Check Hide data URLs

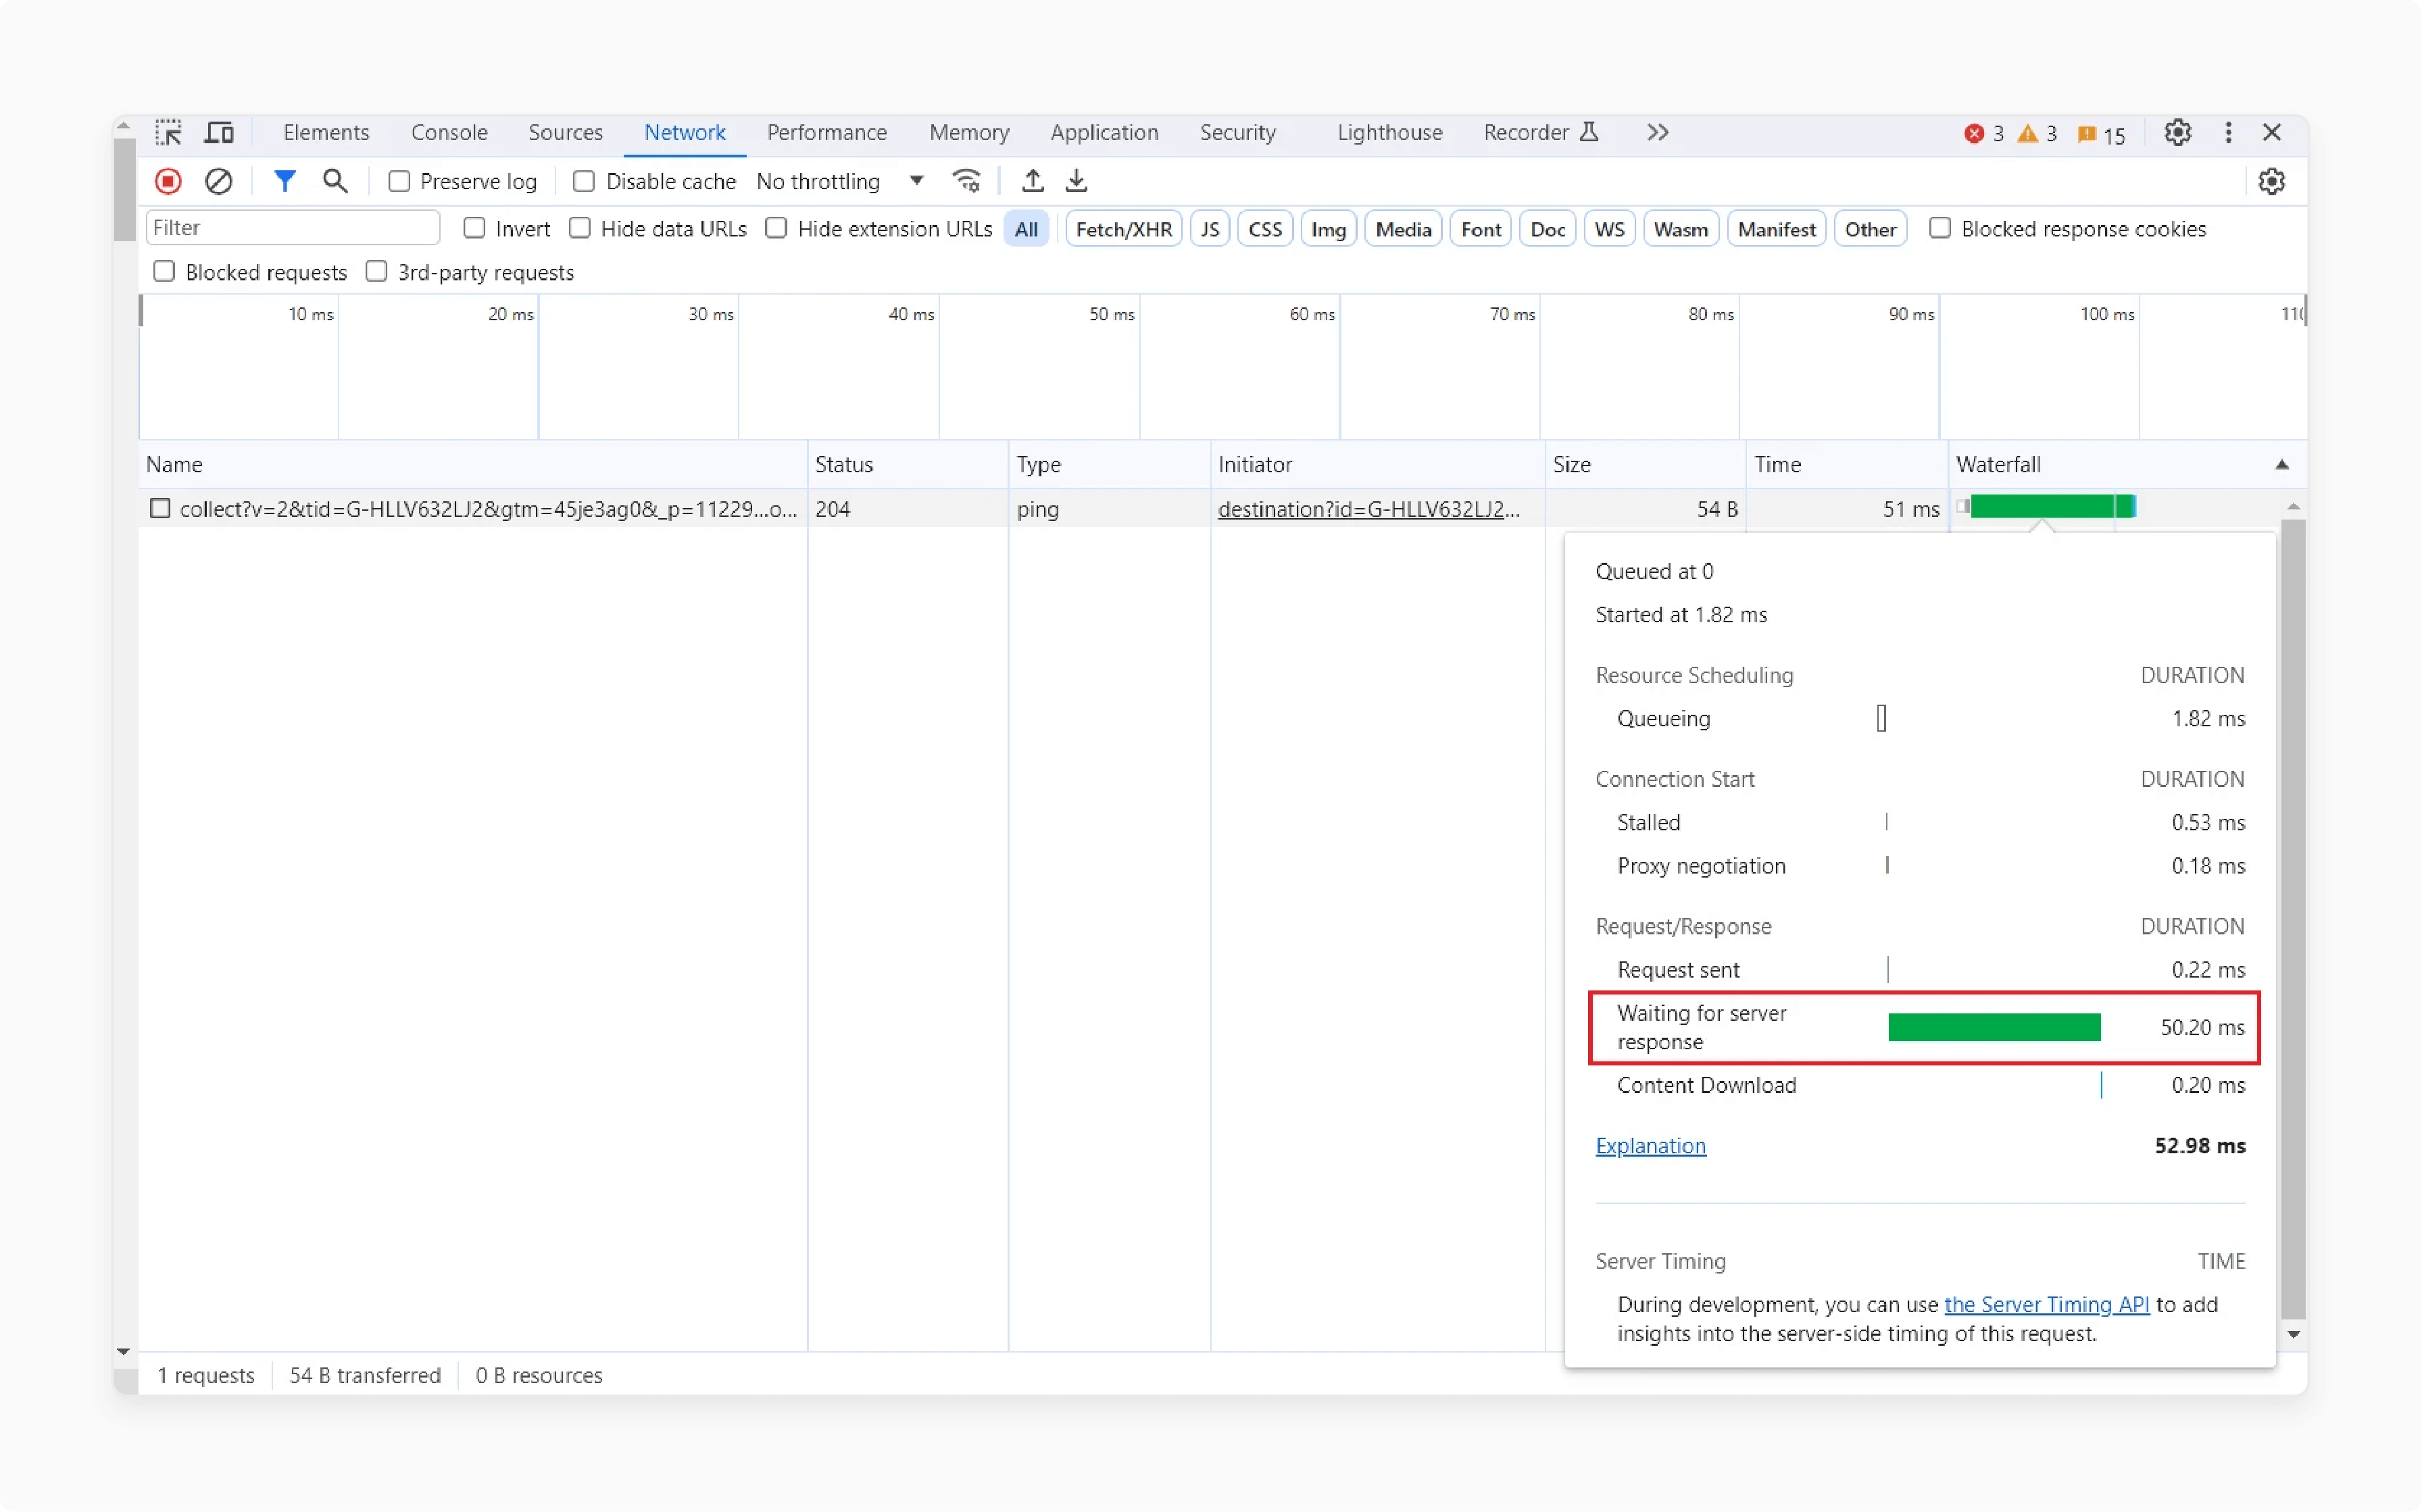click(580, 228)
